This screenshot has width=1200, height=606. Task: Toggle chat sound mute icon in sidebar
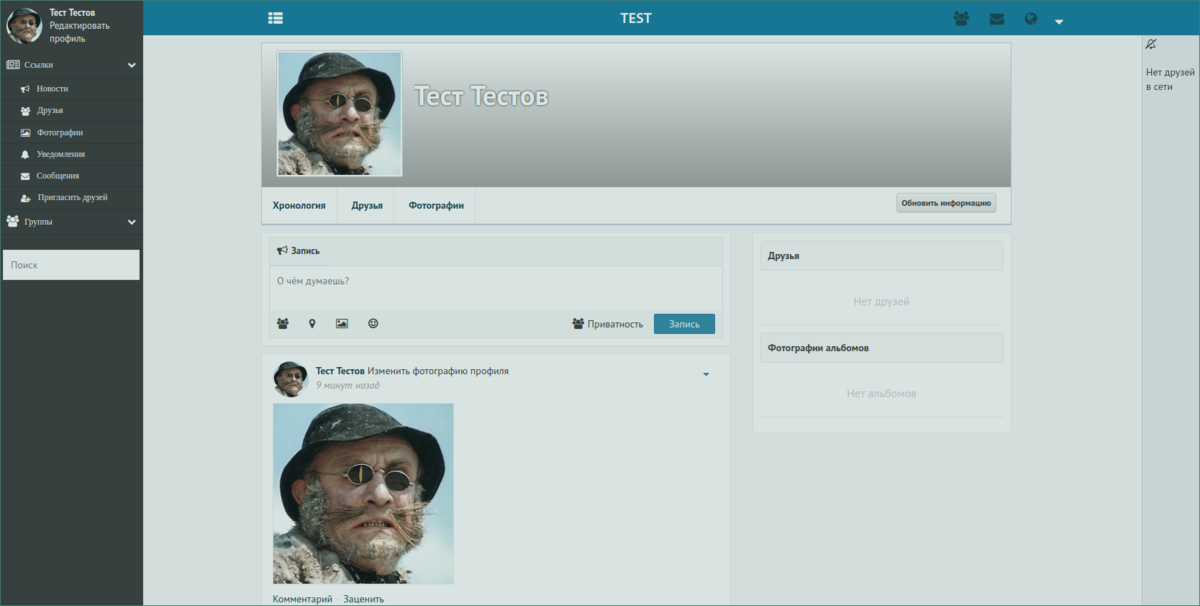[x=1151, y=44]
